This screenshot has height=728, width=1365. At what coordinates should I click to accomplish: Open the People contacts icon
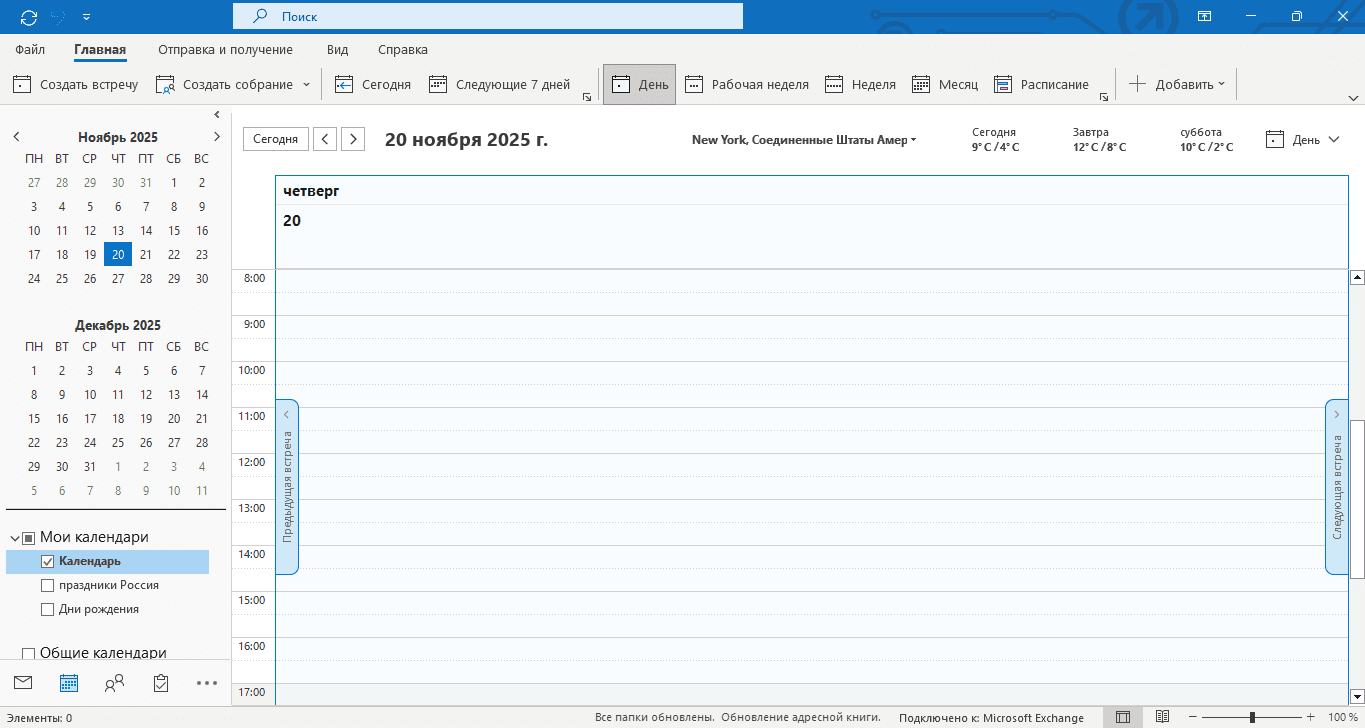[115, 683]
